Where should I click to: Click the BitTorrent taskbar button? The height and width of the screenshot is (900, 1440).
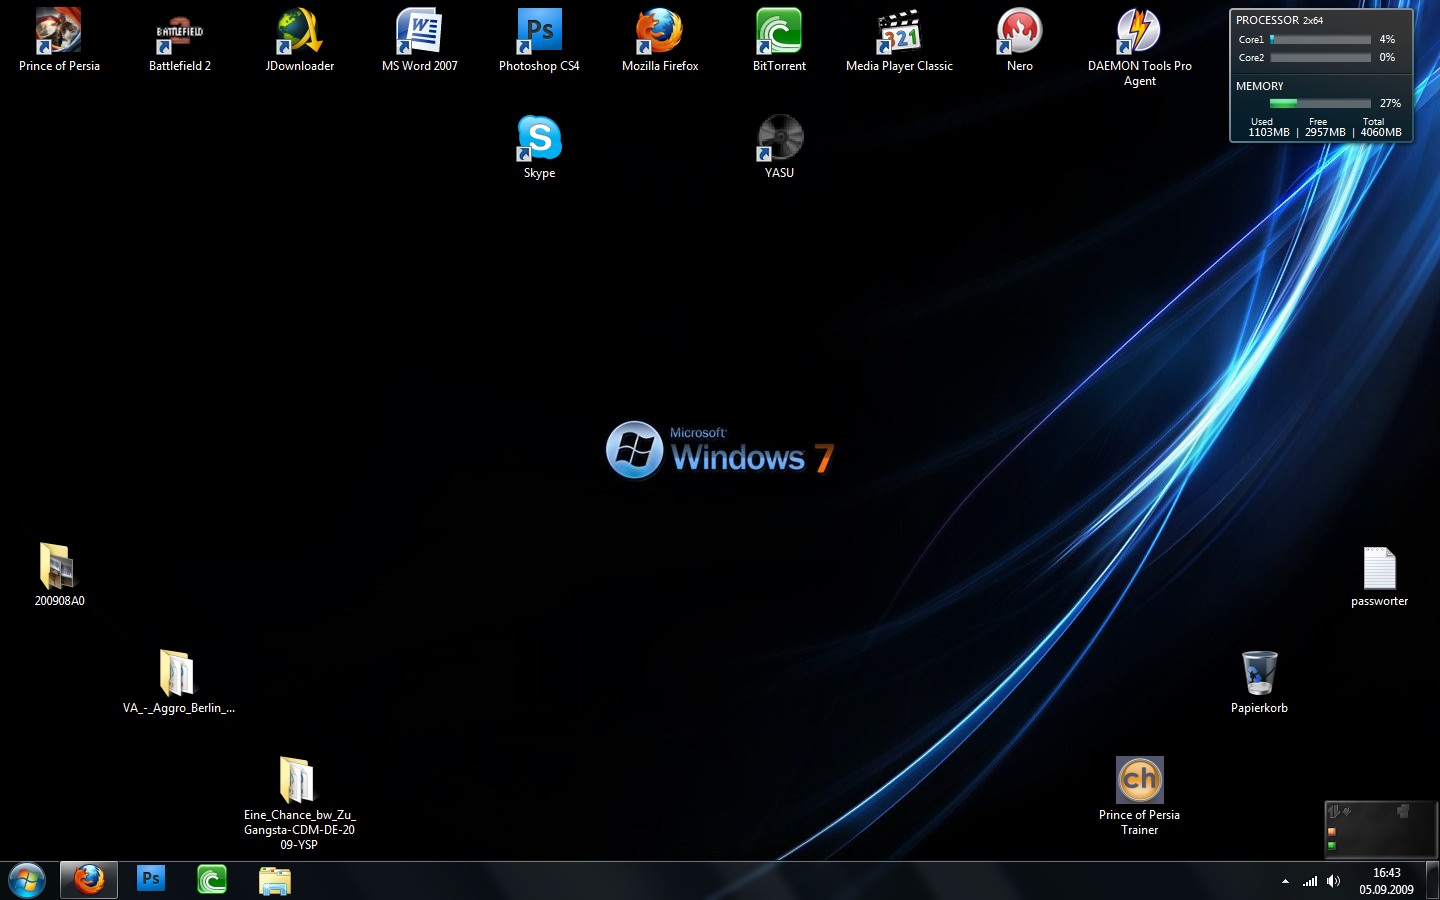coord(212,880)
